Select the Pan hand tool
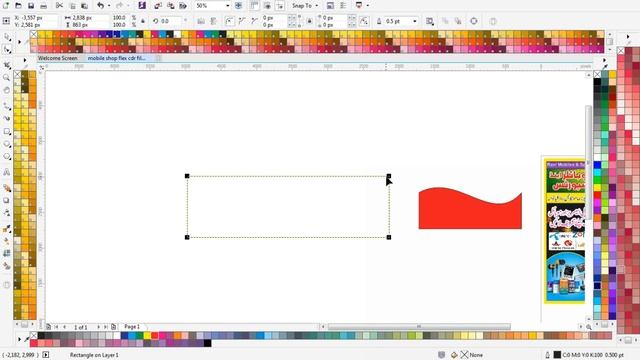This screenshot has height=360, width=640. point(7,90)
